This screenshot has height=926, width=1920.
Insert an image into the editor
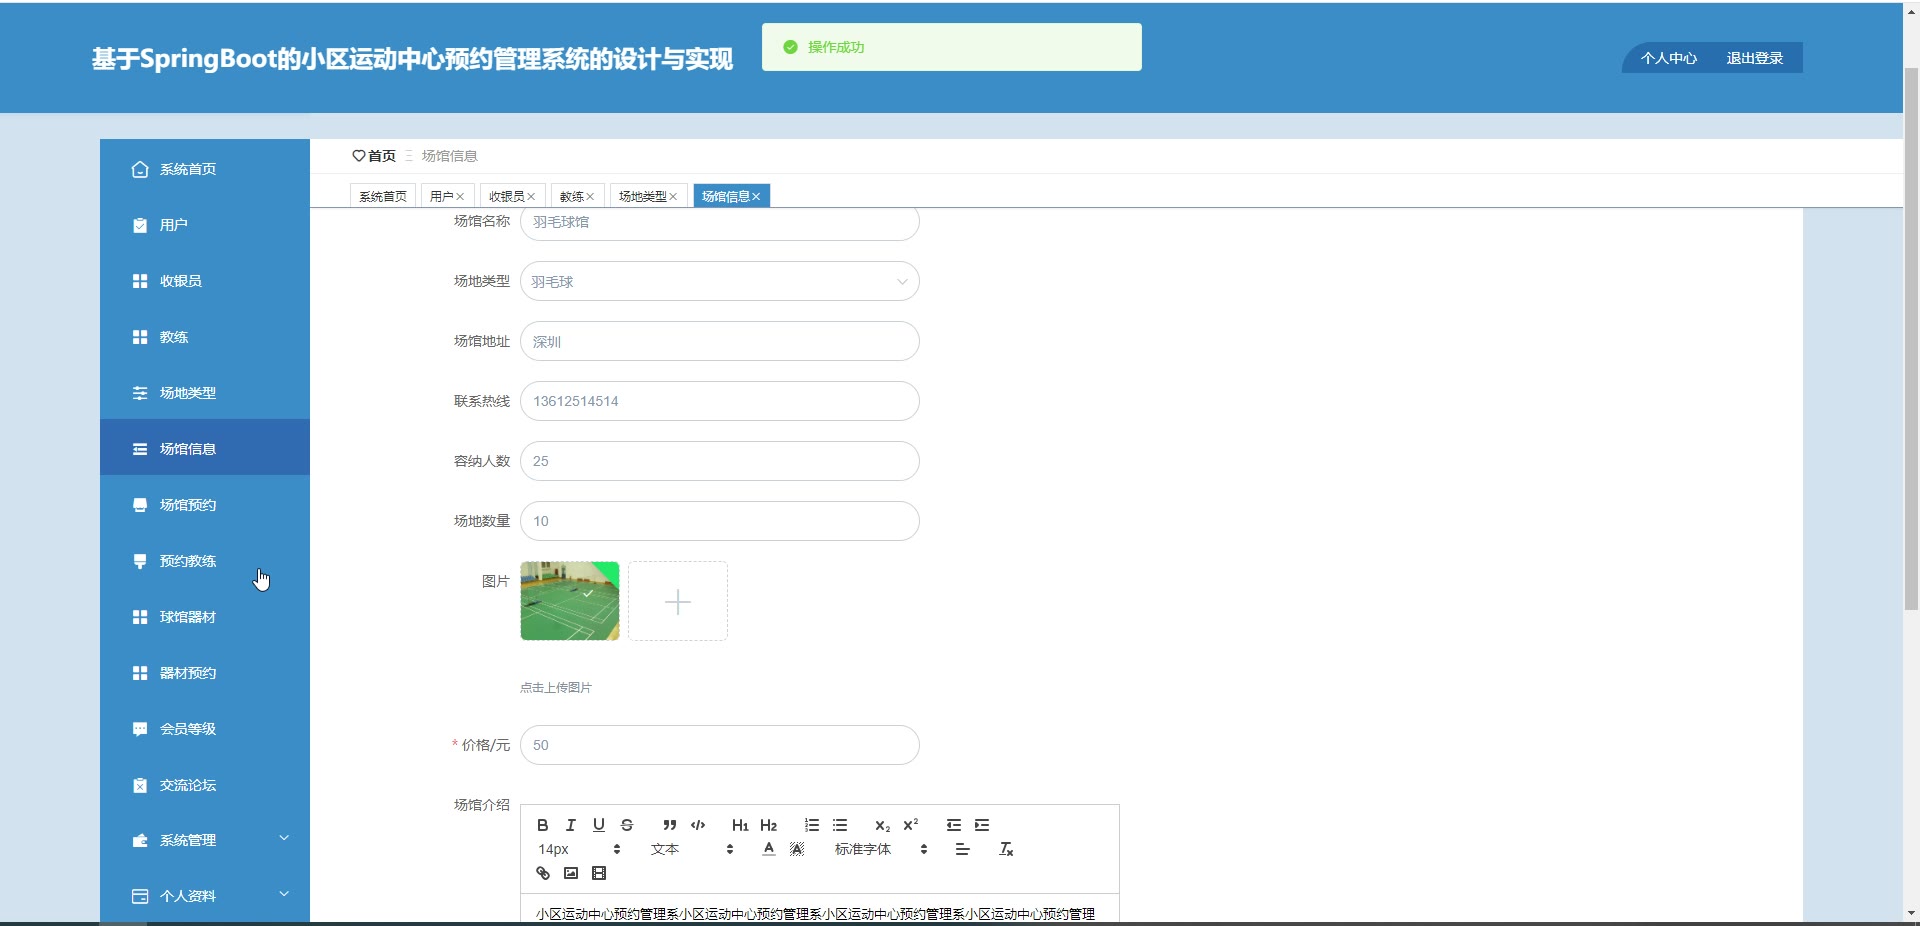570,873
